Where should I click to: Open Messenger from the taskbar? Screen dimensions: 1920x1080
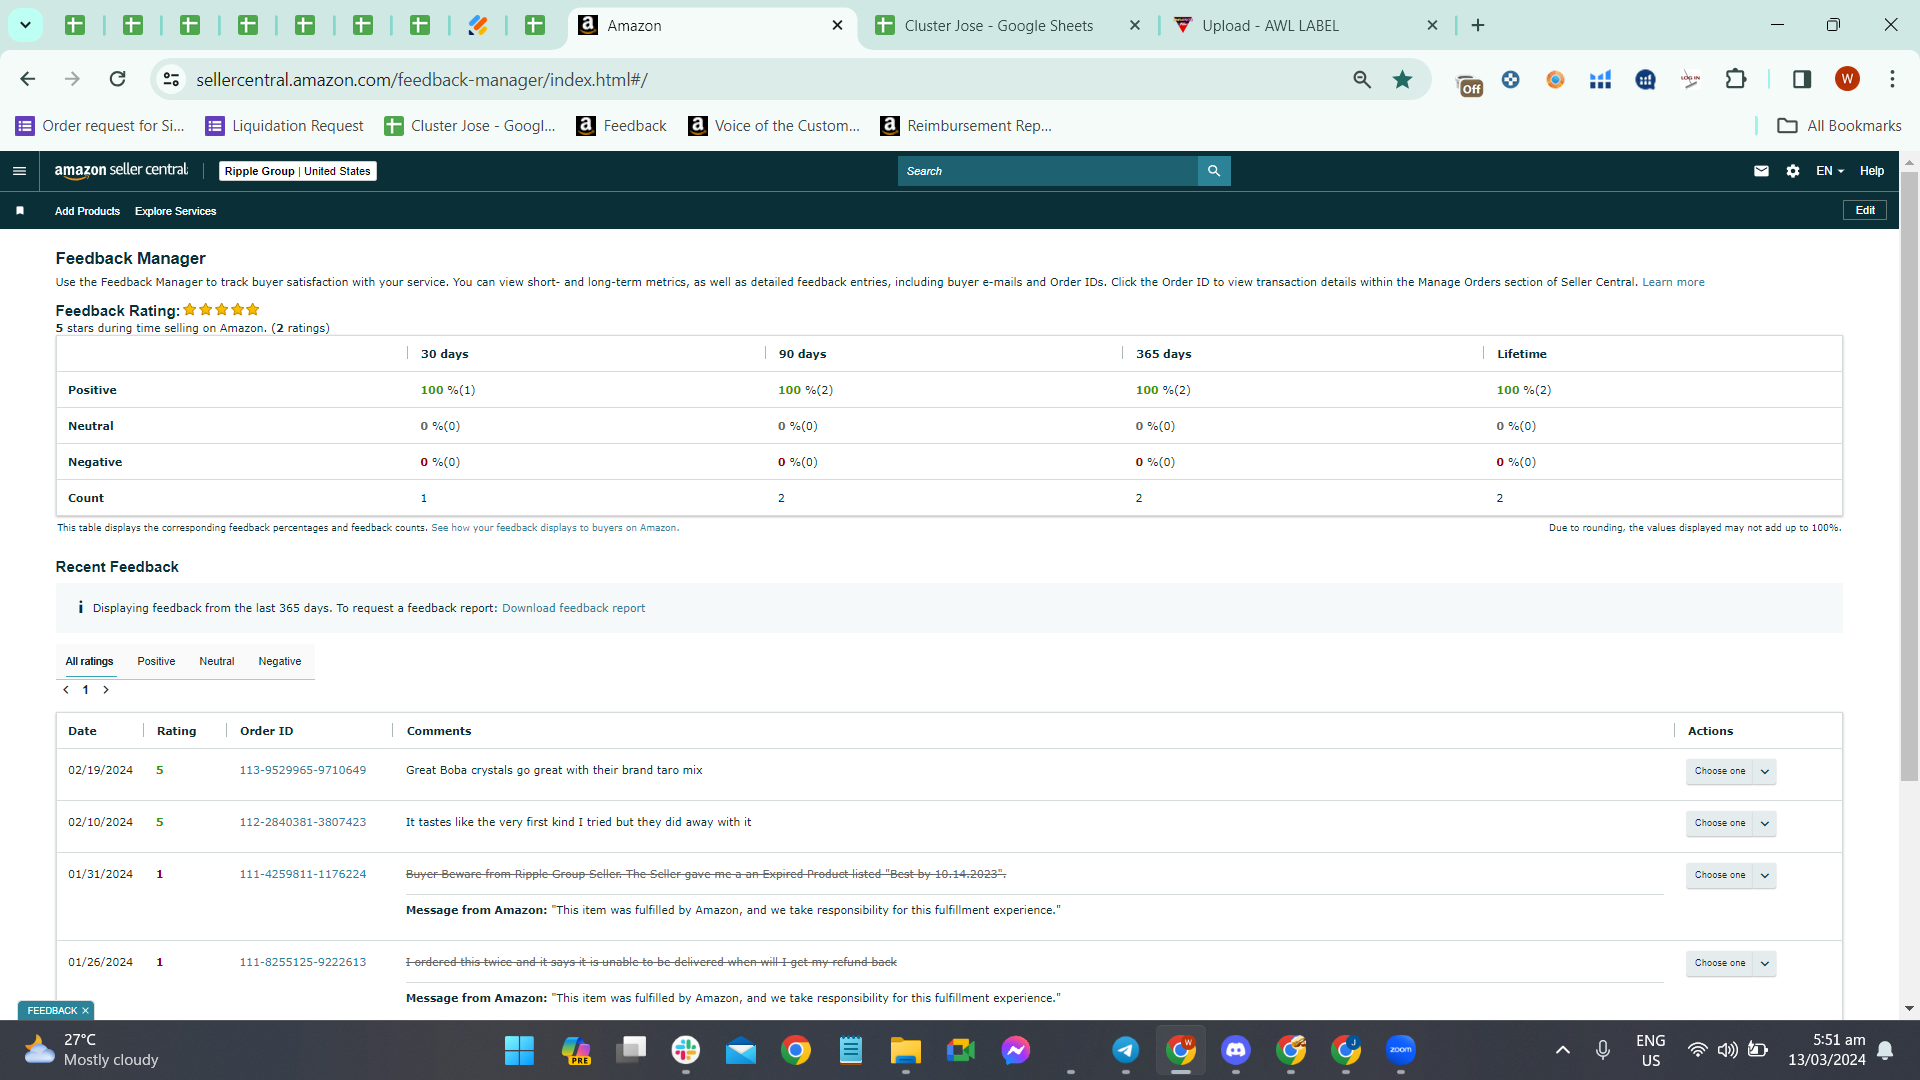tap(1016, 1050)
